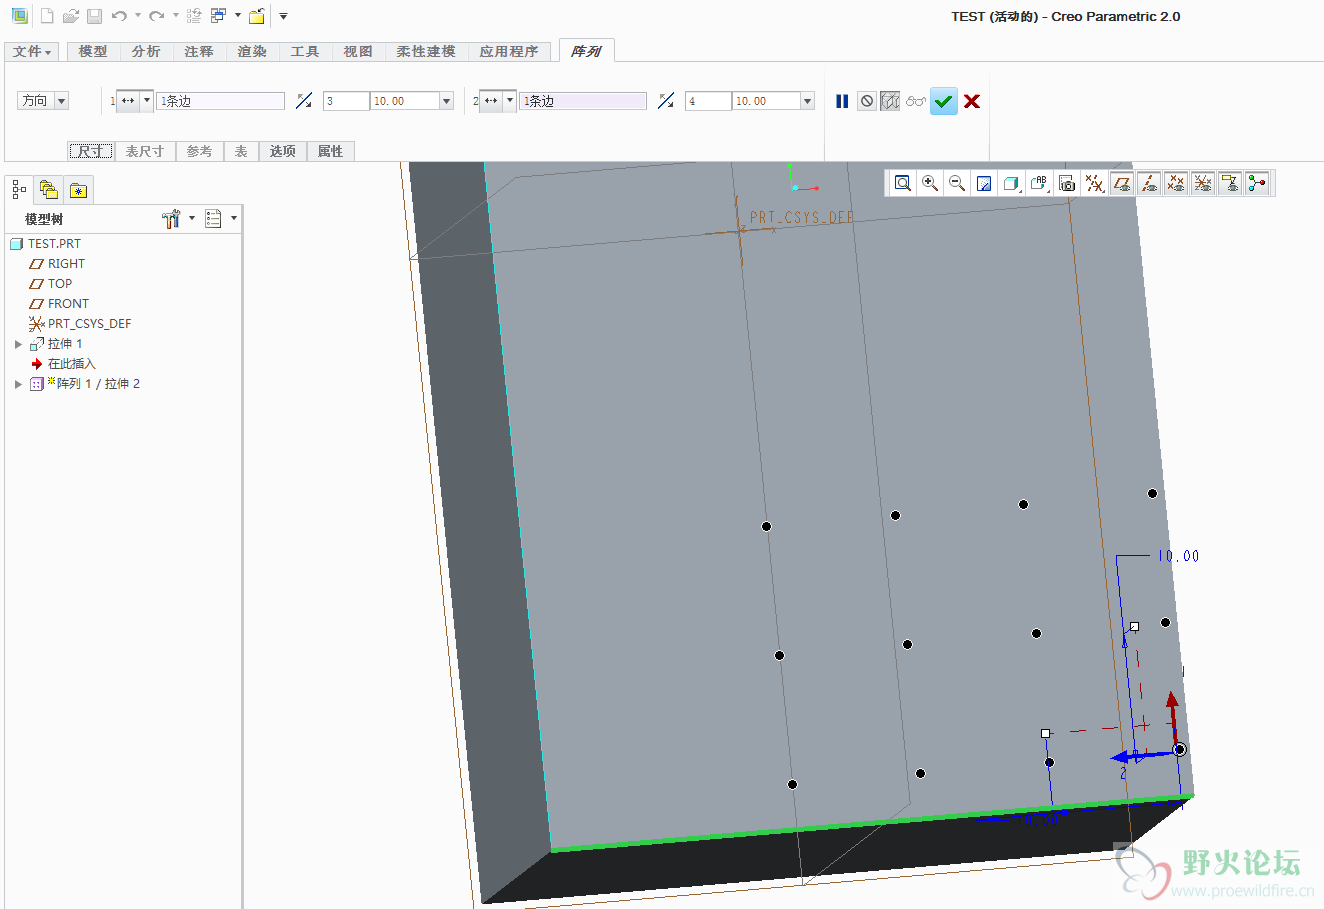1324x909 pixels.
Task: Click first direction count field 3
Action: pos(346,101)
